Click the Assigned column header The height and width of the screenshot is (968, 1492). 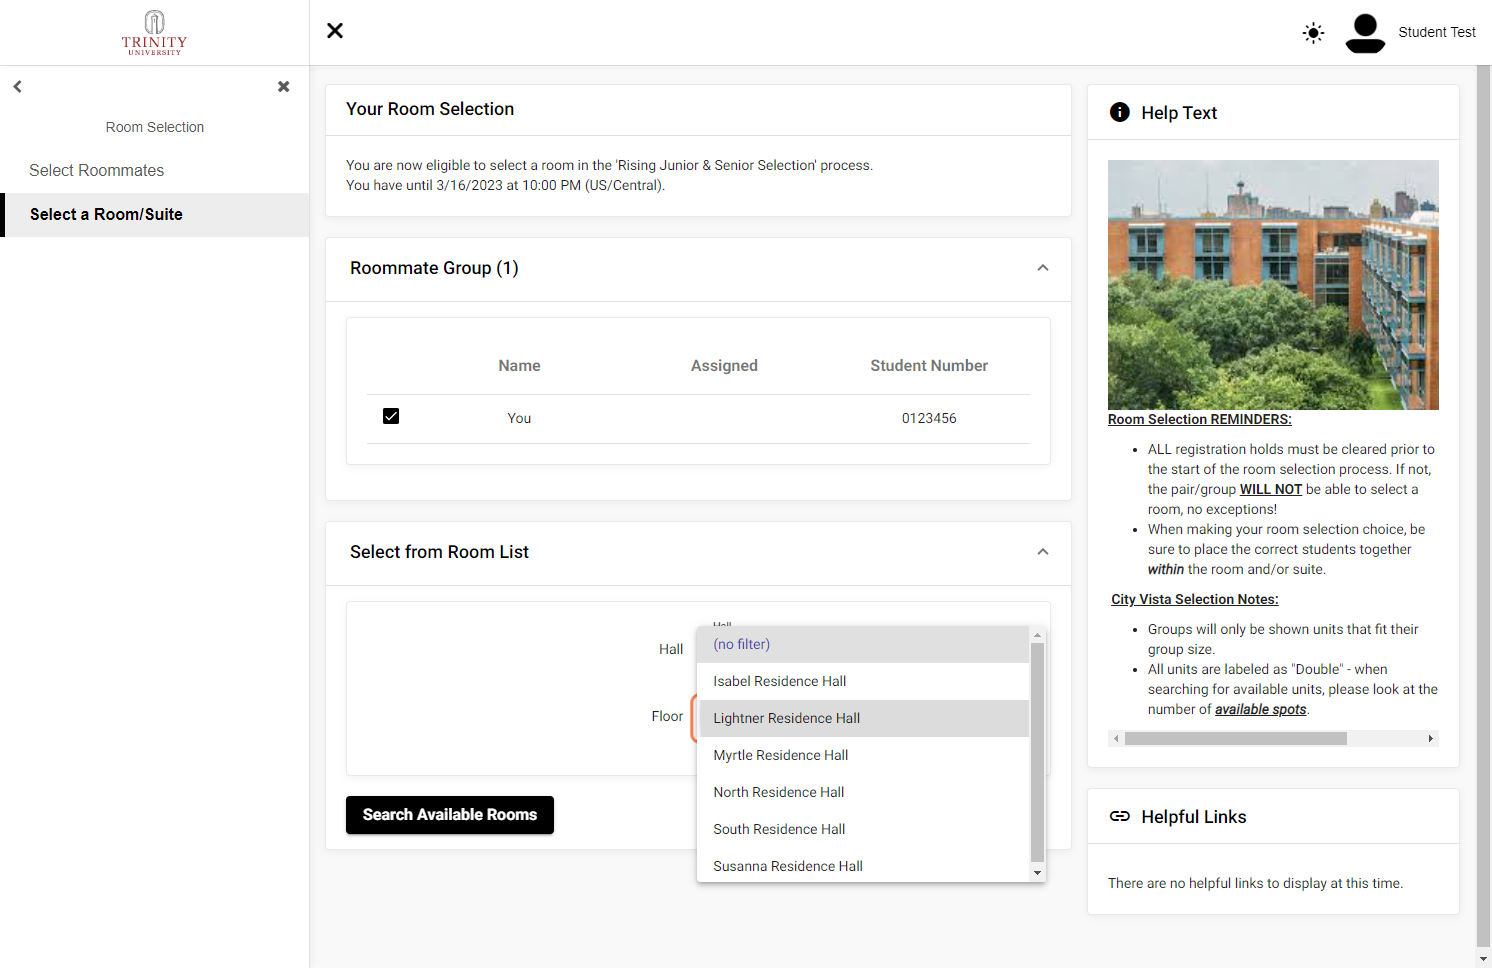(x=724, y=366)
